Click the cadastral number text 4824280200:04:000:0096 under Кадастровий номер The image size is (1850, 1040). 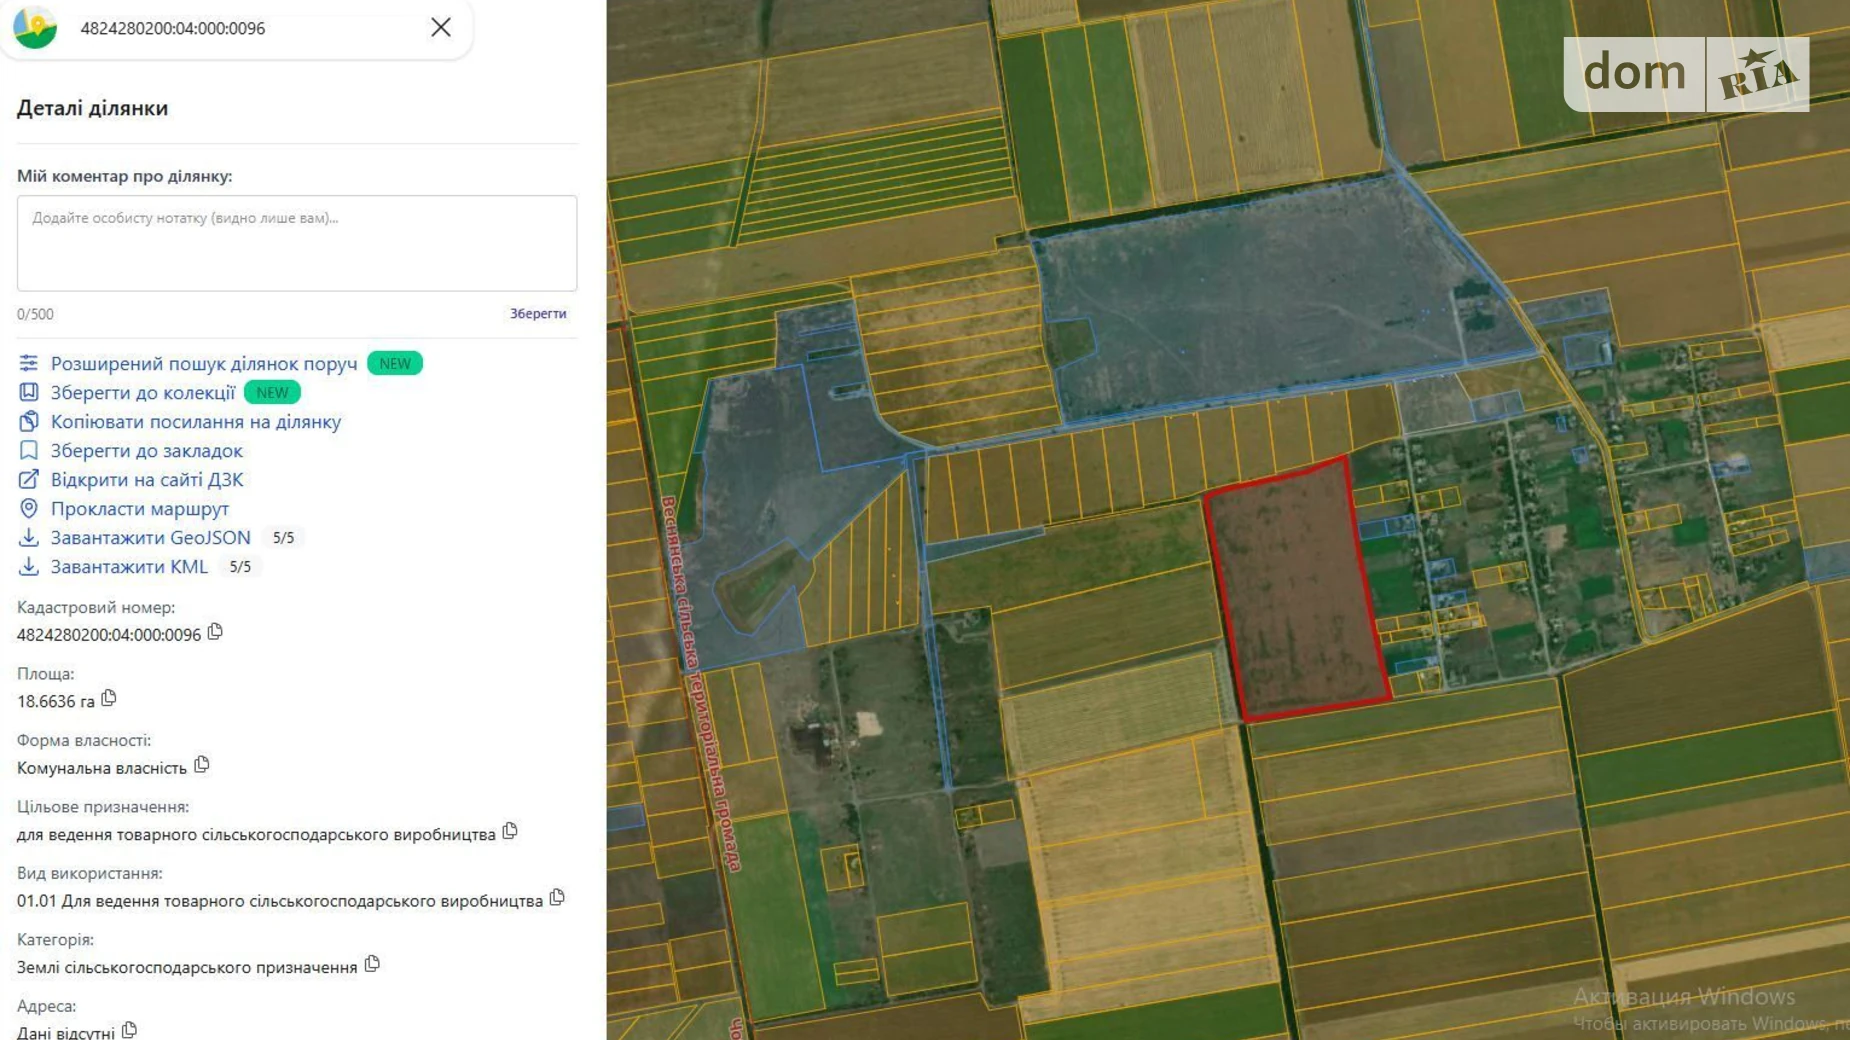[109, 634]
